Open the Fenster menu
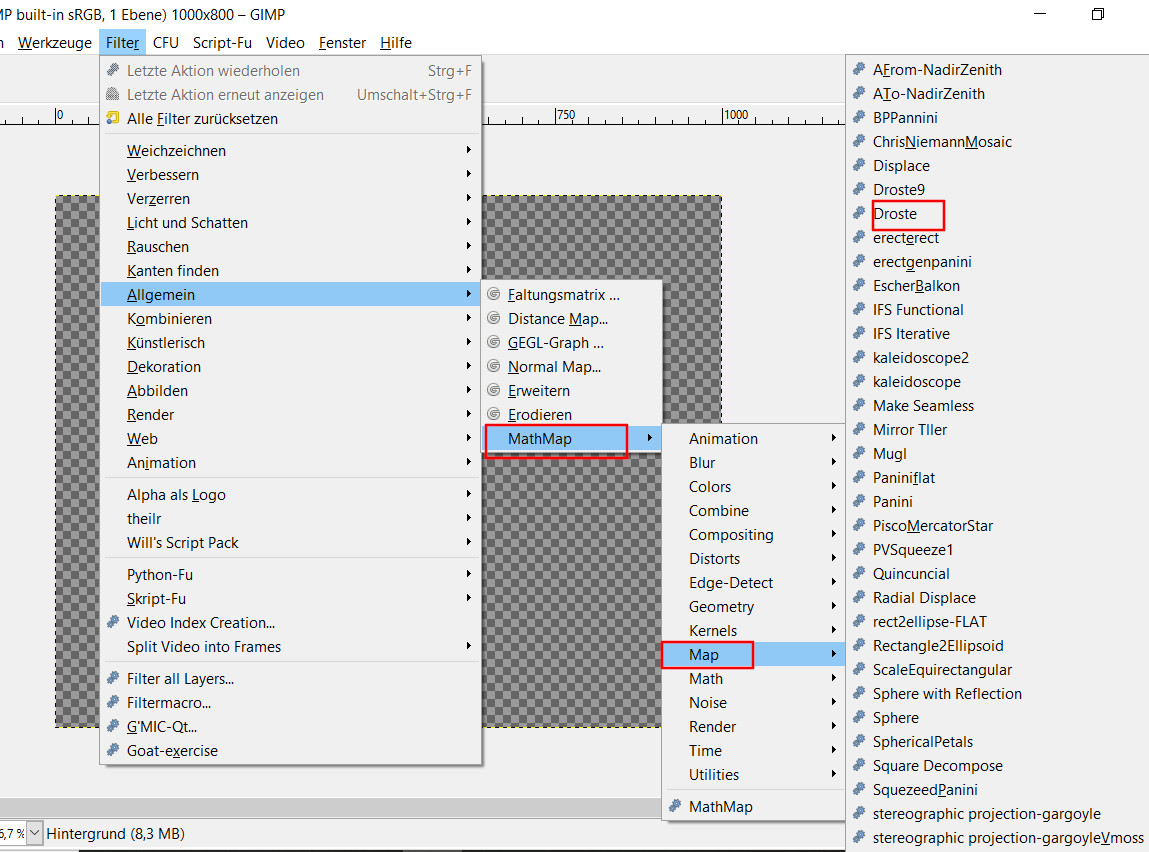The image size is (1149, 852). [342, 43]
